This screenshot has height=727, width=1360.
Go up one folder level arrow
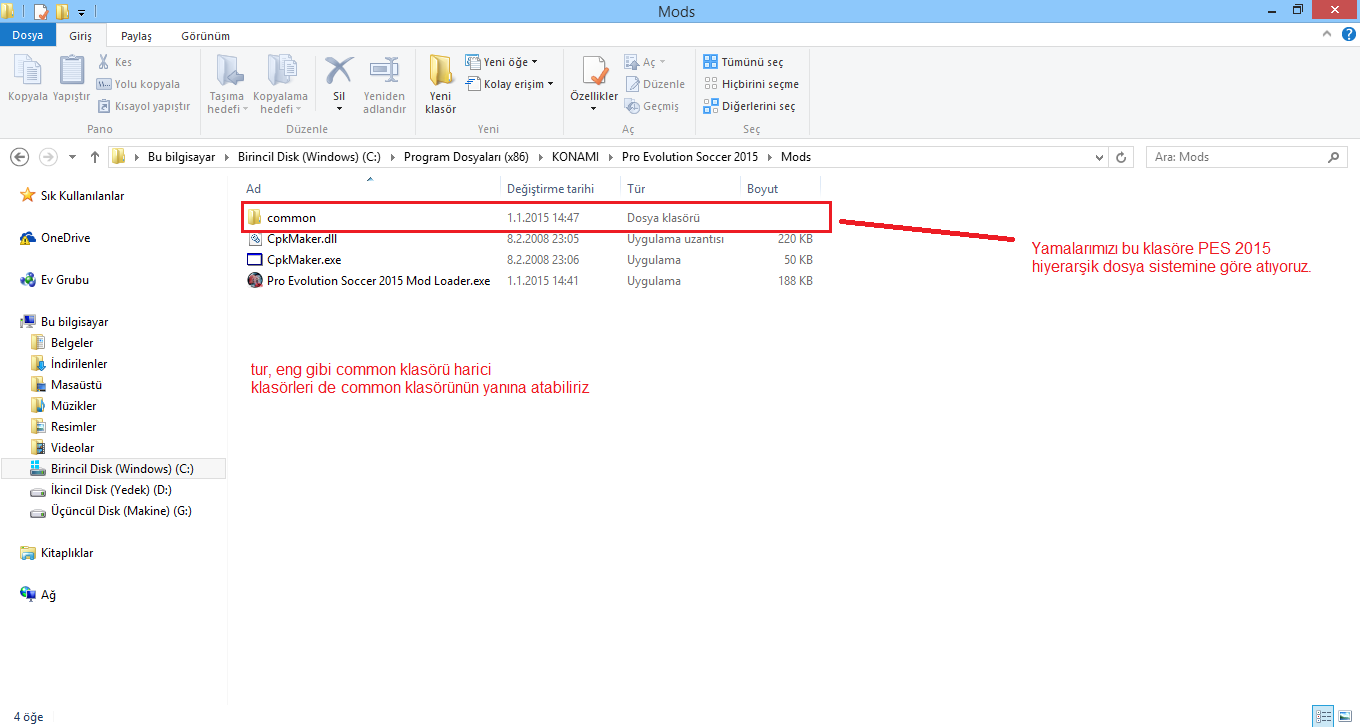(x=95, y=157)
